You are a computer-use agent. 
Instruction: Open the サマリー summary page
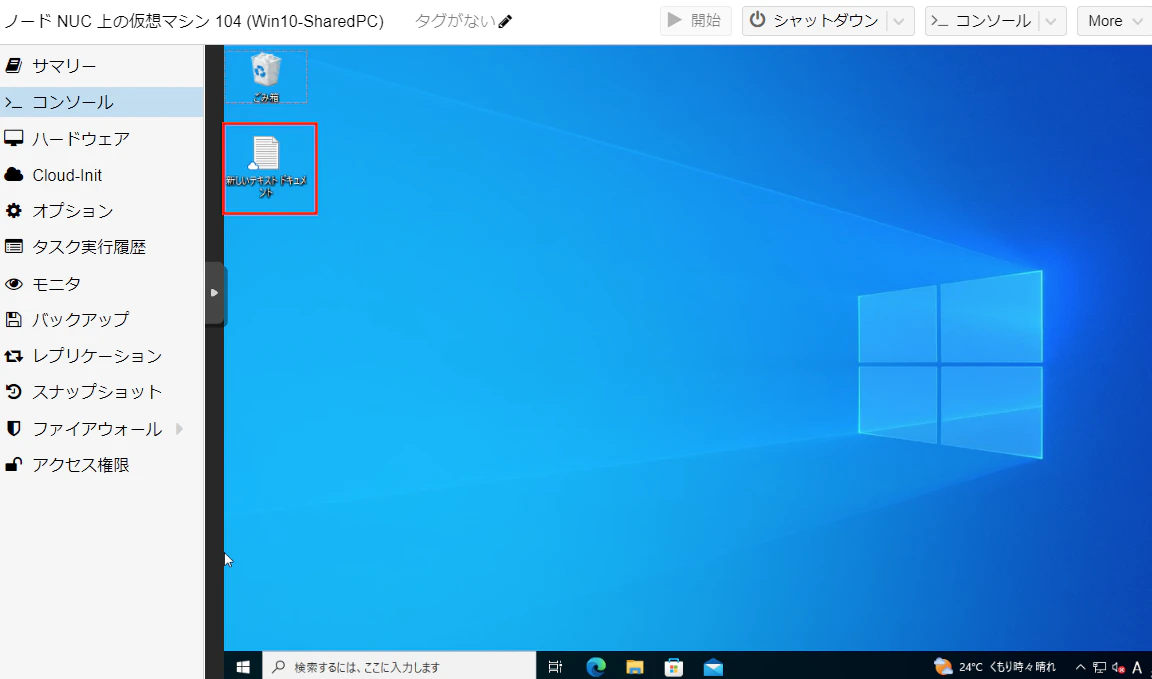[101, 66]
